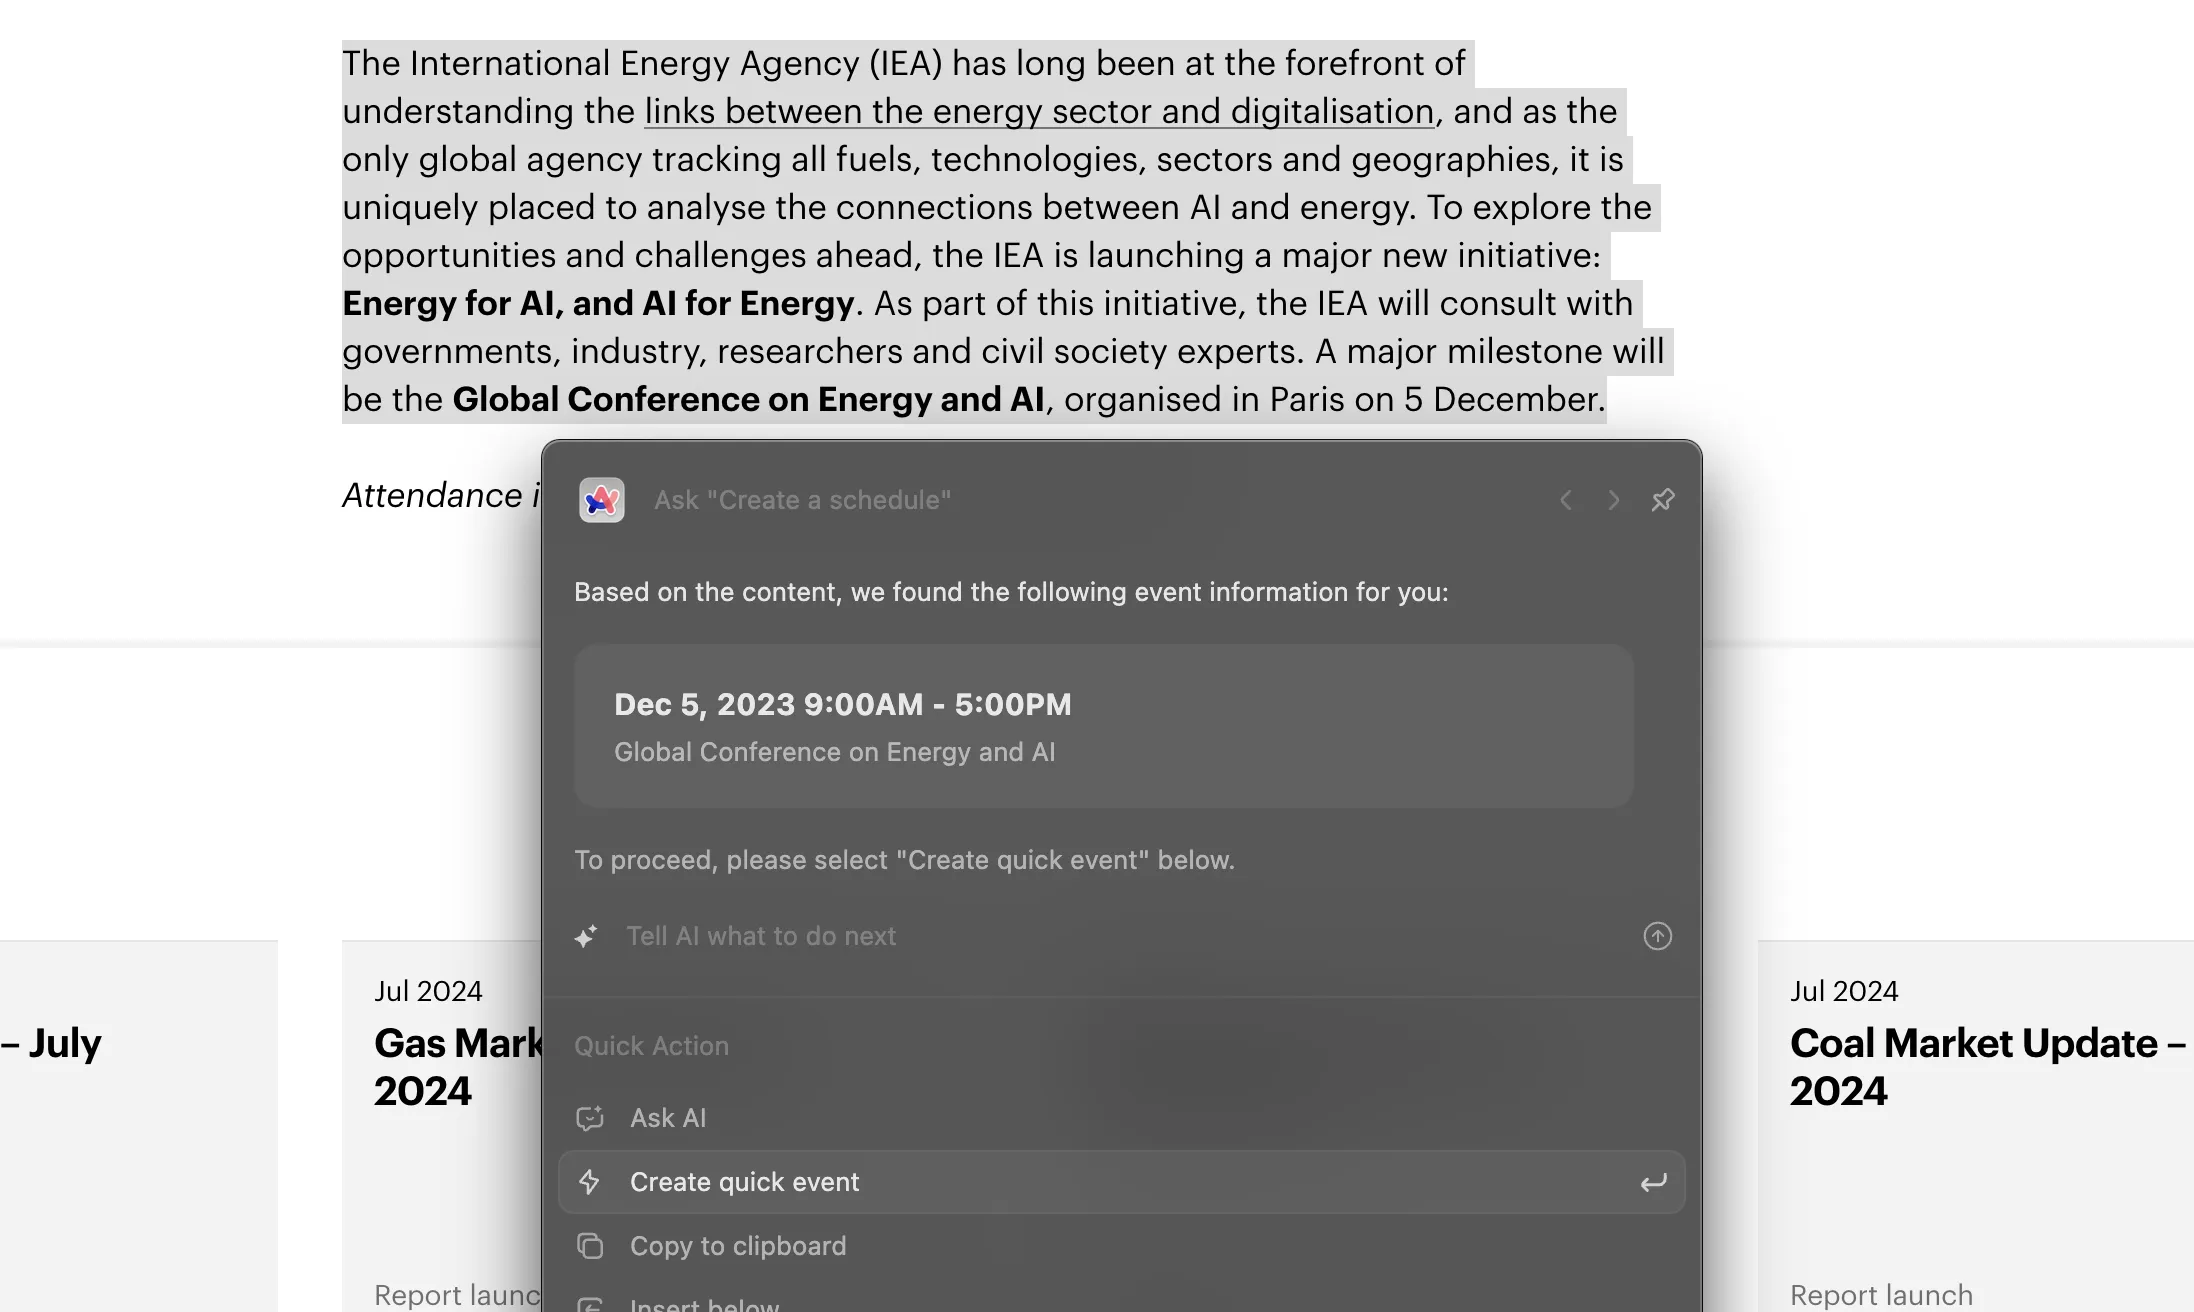Go forward with the right chevron
Viewport: 2194px width, 1312px height.
1614,500
